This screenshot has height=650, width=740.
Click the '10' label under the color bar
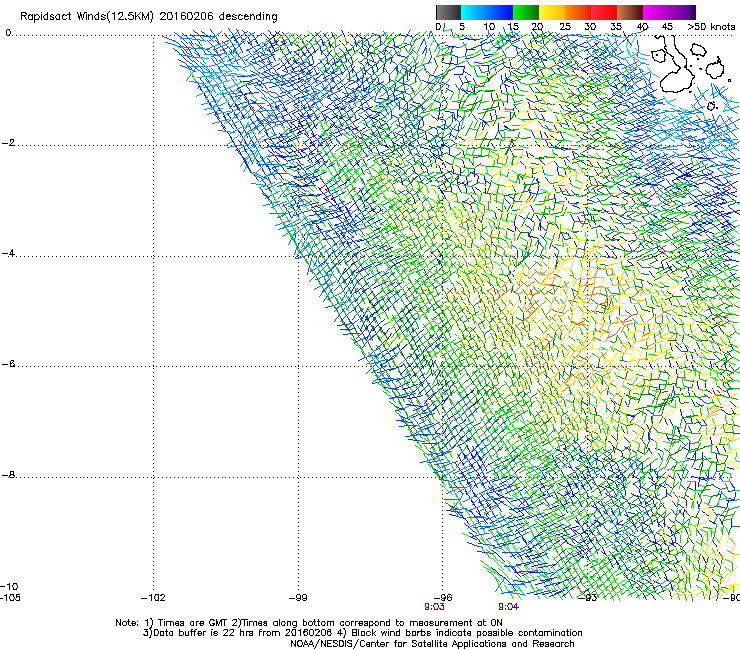pos(489,27)
